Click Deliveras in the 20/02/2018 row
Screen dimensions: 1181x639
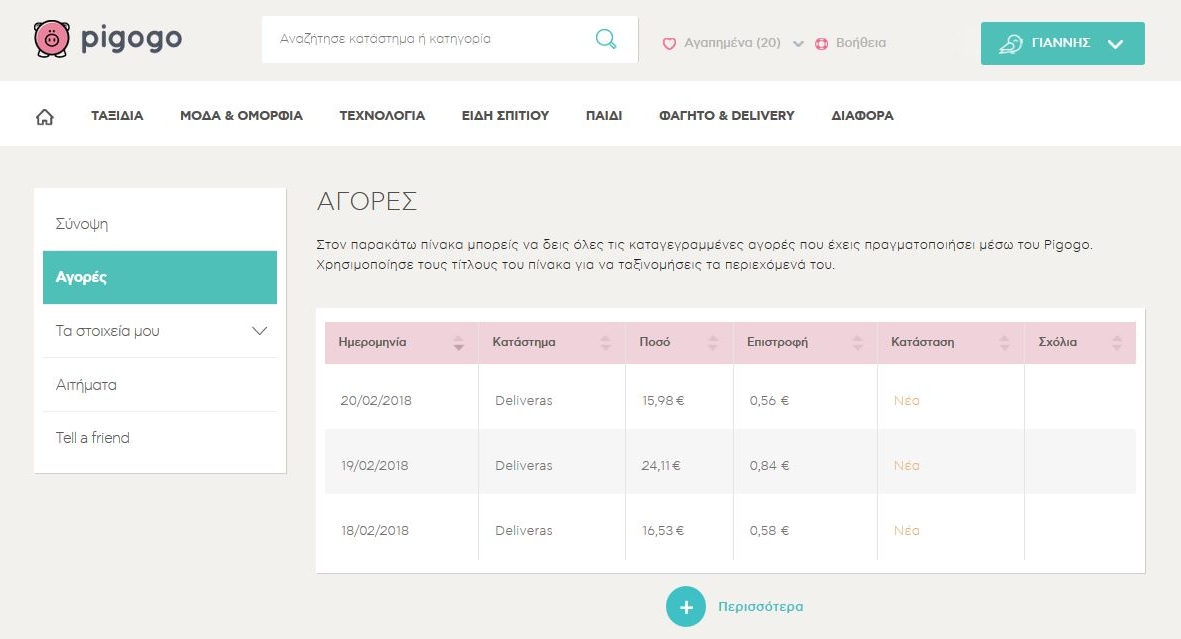point(523,401)
